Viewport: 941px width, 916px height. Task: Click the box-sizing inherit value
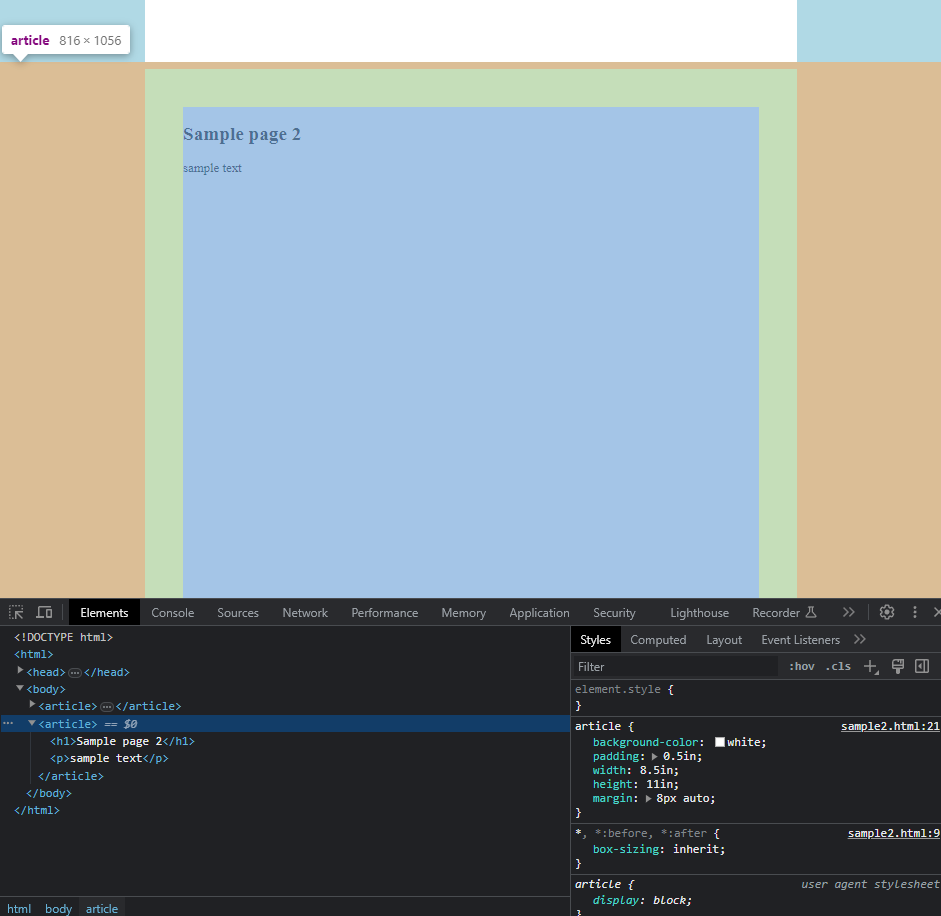pos(697,849)
